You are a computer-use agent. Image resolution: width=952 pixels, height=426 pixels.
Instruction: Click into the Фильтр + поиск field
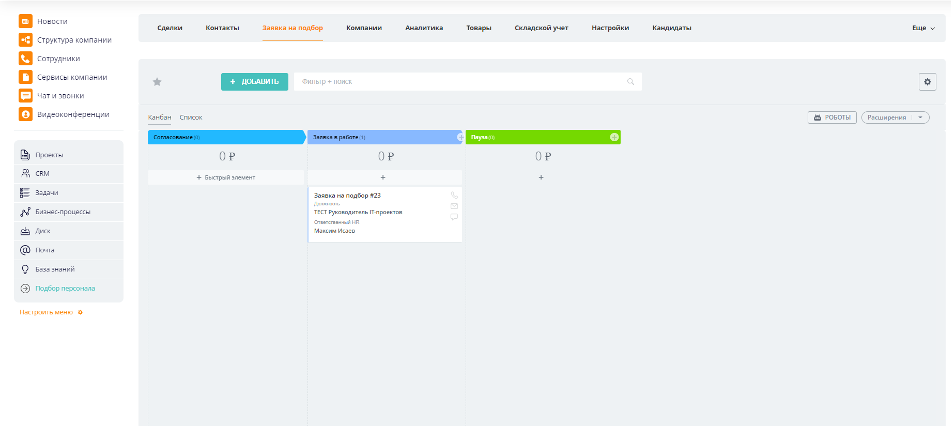(460, 82)
